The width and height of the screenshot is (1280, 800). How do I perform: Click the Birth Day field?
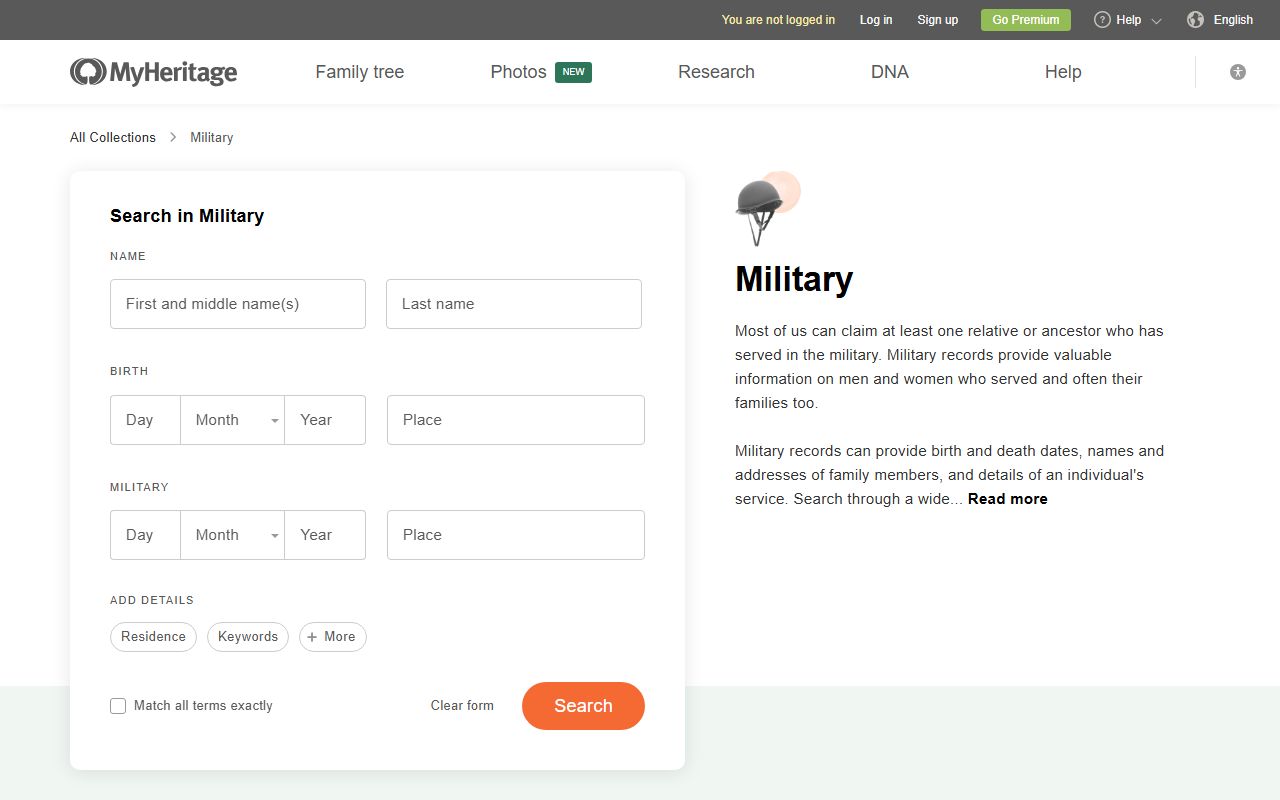pos(145,420)
